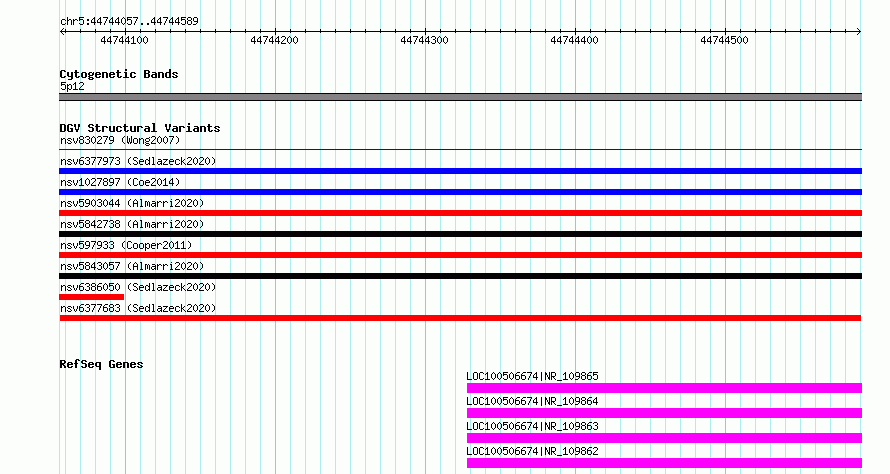Select the thin blue nsv830279 variant line
This screenshot has height=474, width=890.
pos(460,150)
